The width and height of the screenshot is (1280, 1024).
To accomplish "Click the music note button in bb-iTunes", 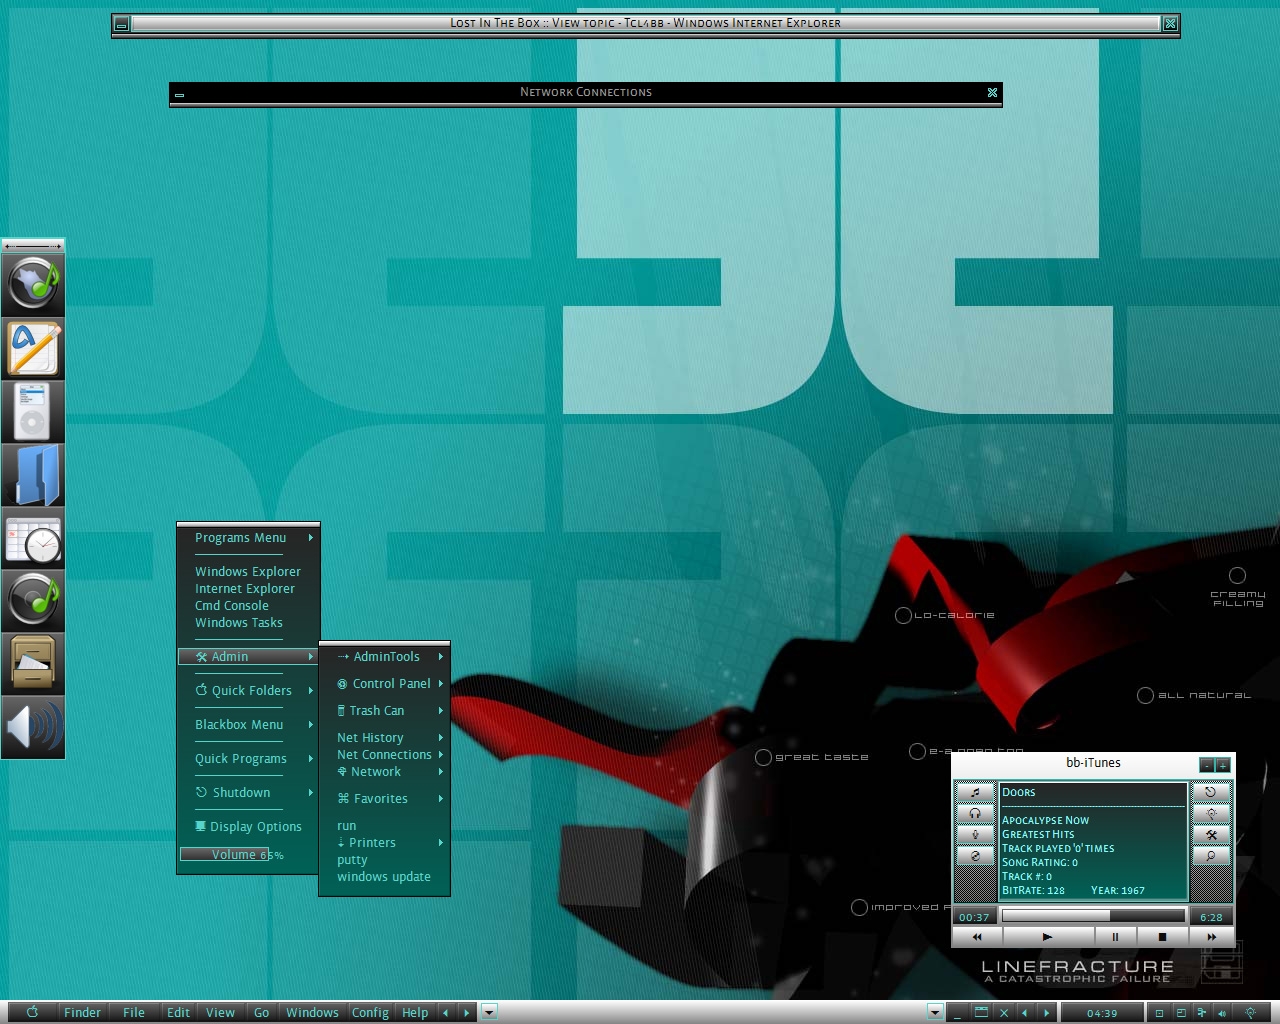I will coord(975,792).
